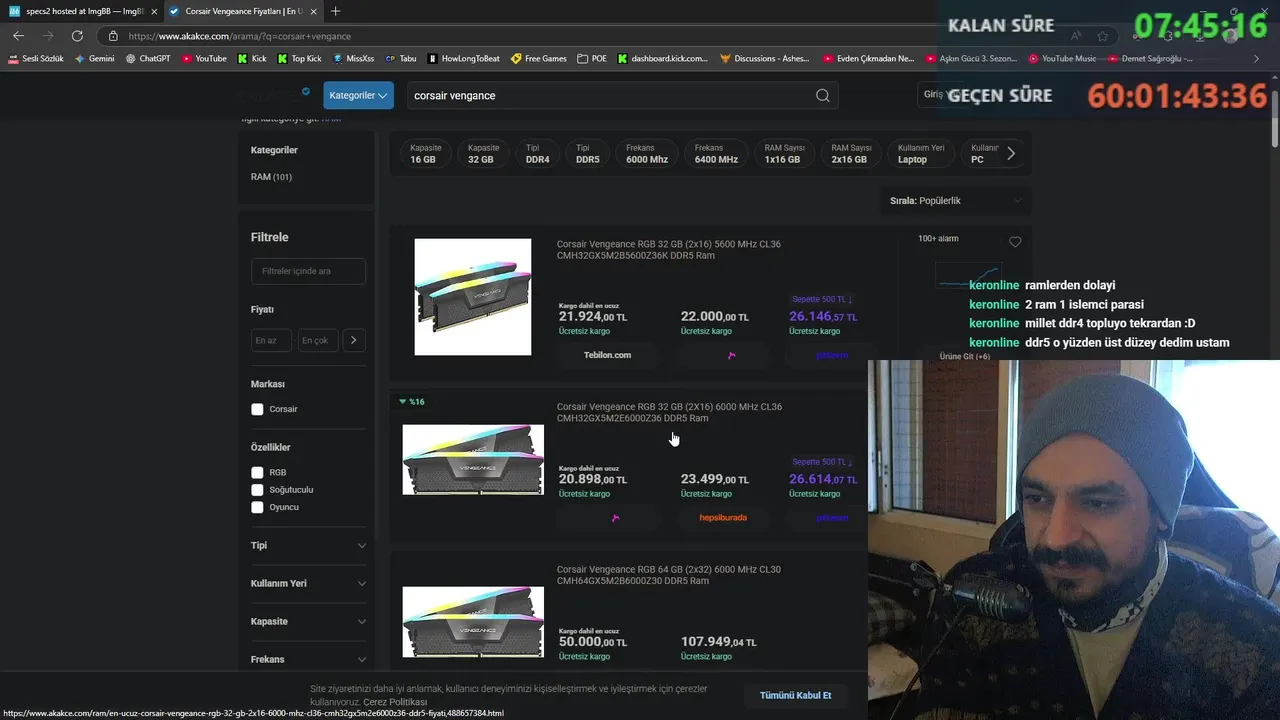Open a new browser tab with the plus icon
Viewport: 1280px width, 720px height.
click(335, 11)
